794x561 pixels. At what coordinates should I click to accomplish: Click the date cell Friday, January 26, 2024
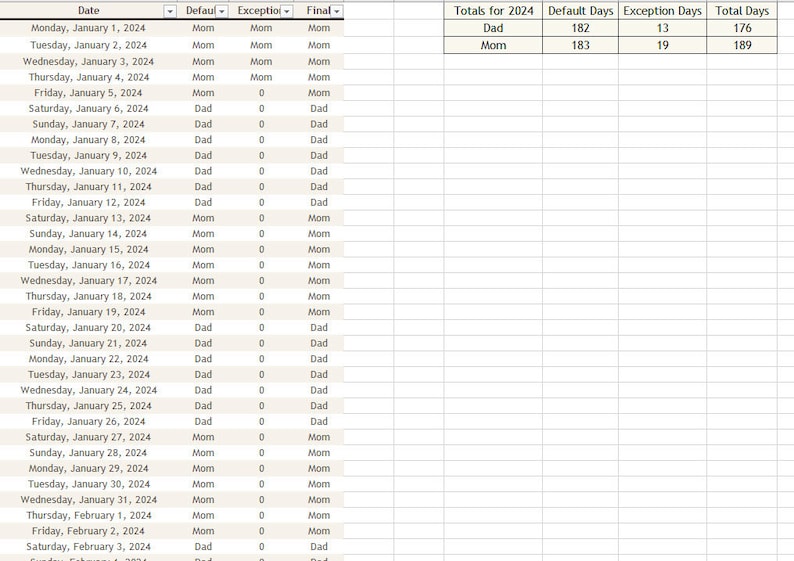[89, 421]
